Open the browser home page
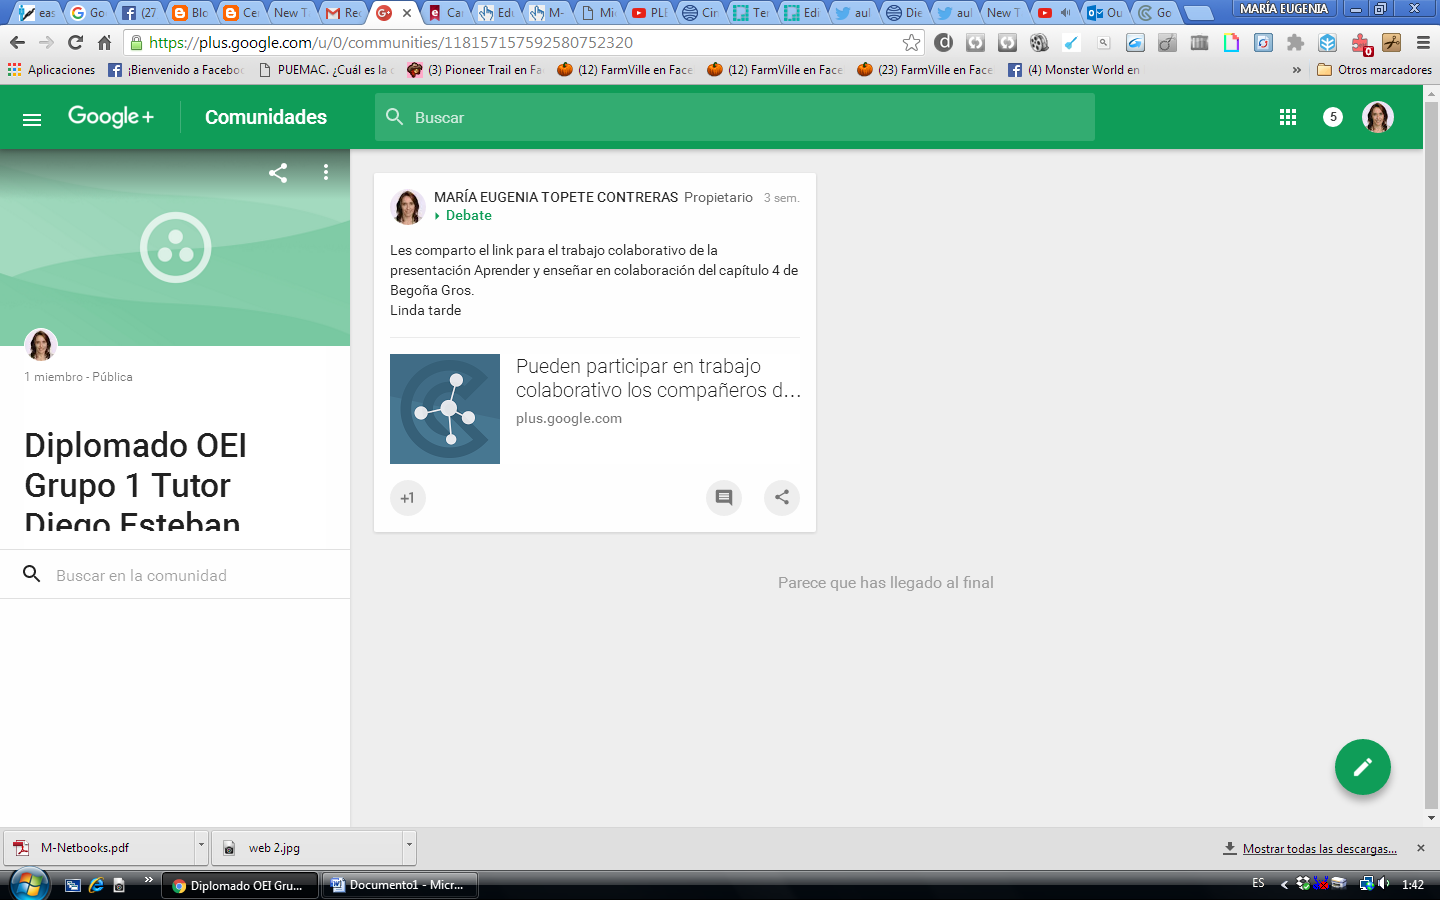Image resolution: width=1440 pixels, height=900 pixels. tap(105, 43)
